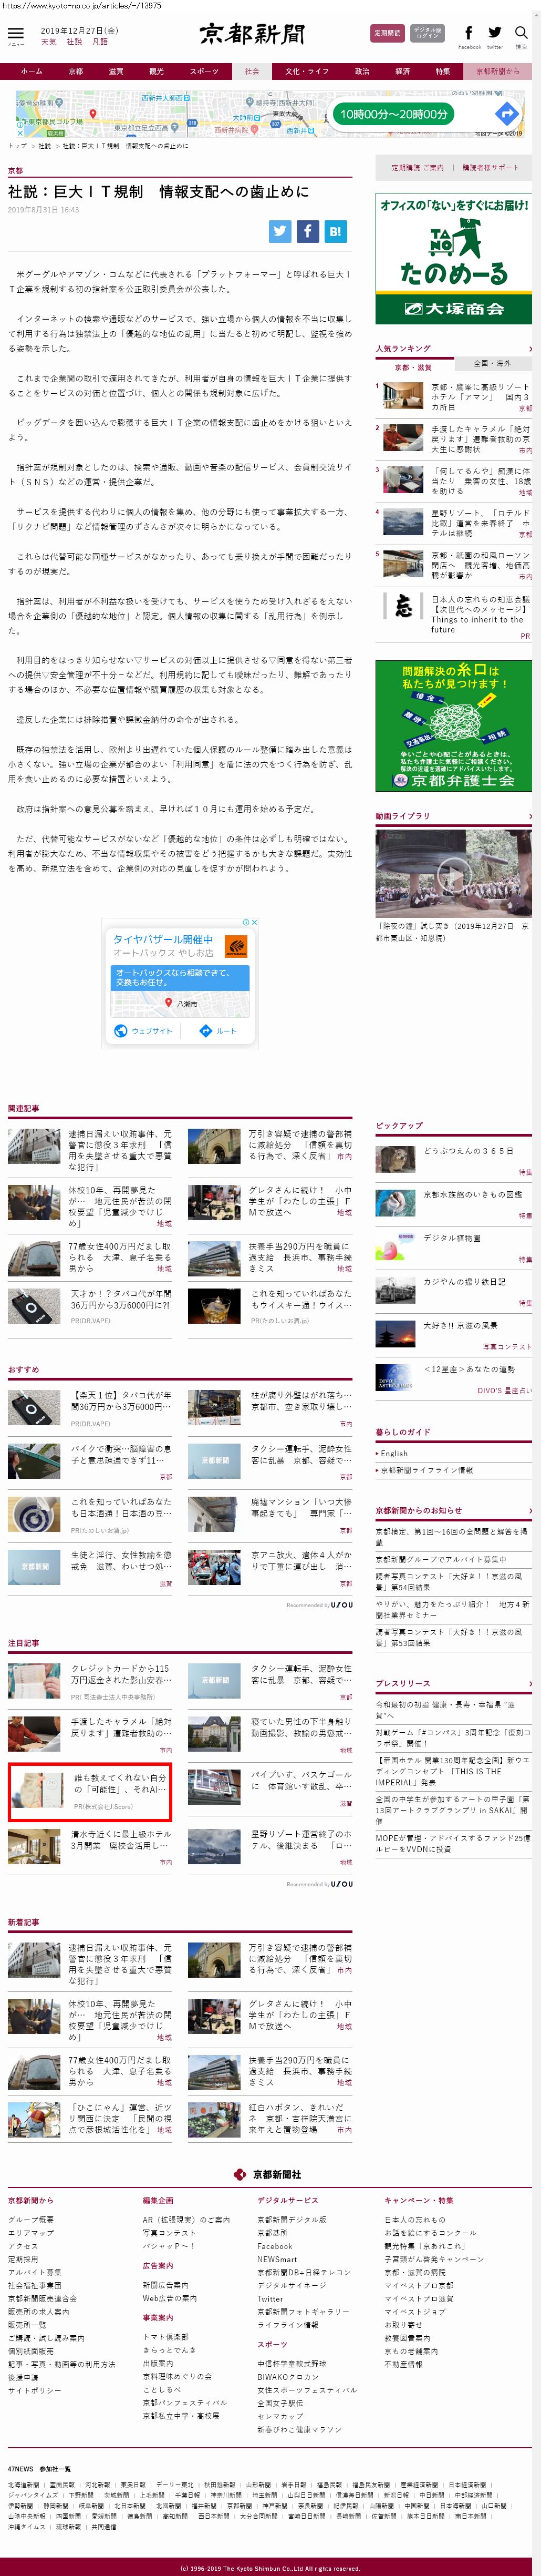The height and width of the screenshot is (2576, 541).
Task: Click the Twitter icon in header
Action: pyautogui.click(x=495, y=33)
